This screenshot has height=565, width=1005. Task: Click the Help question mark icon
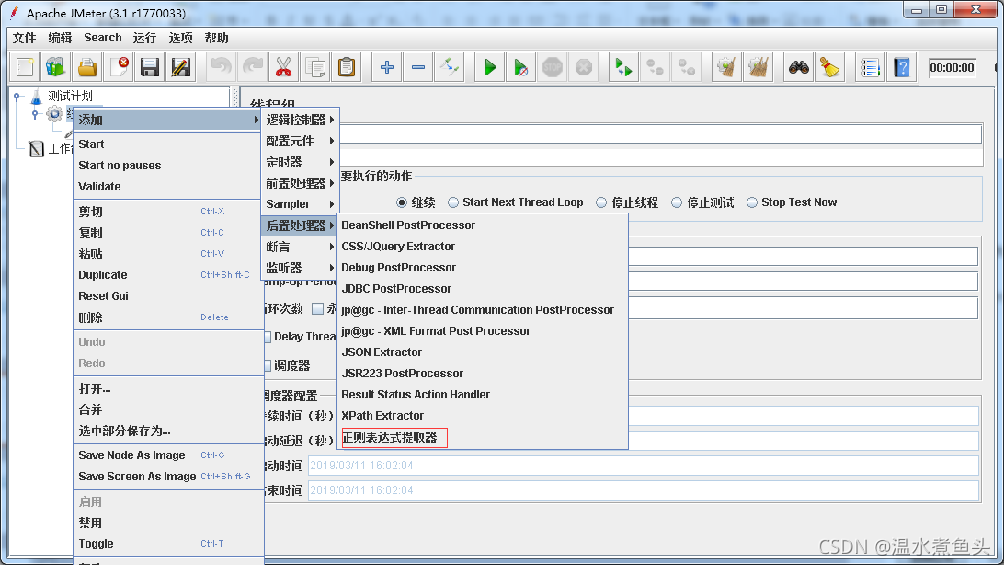click(x=902, y=67)
